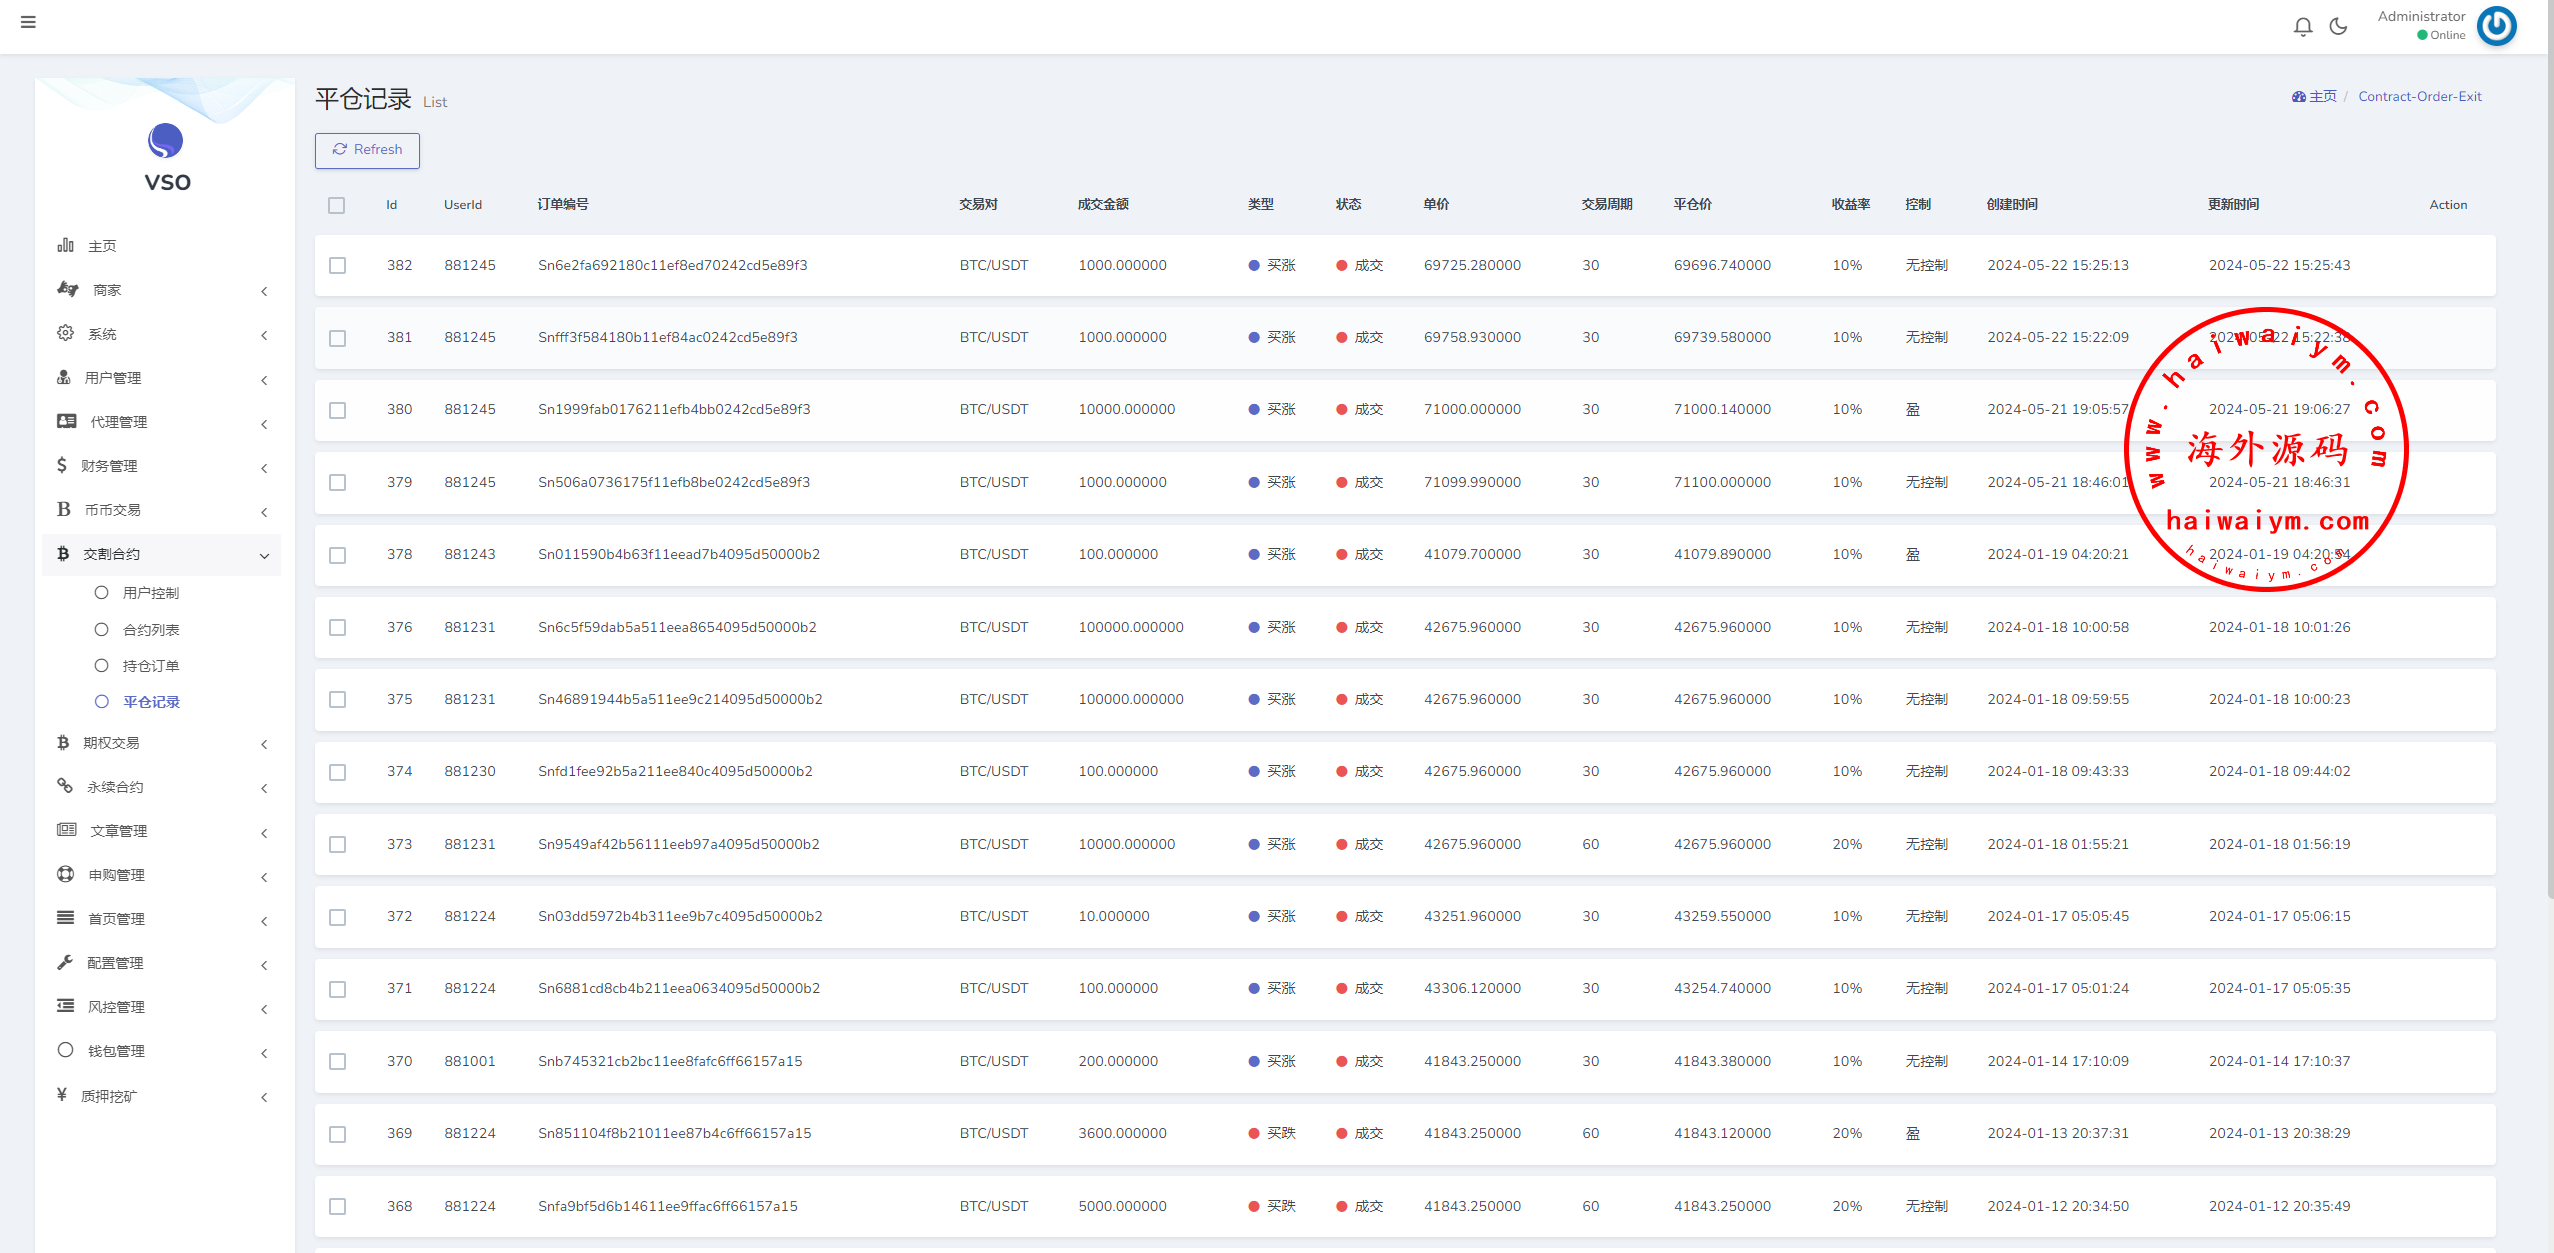
Task: Expand the 用户管理 menu chevron
Action: (264, 380)
